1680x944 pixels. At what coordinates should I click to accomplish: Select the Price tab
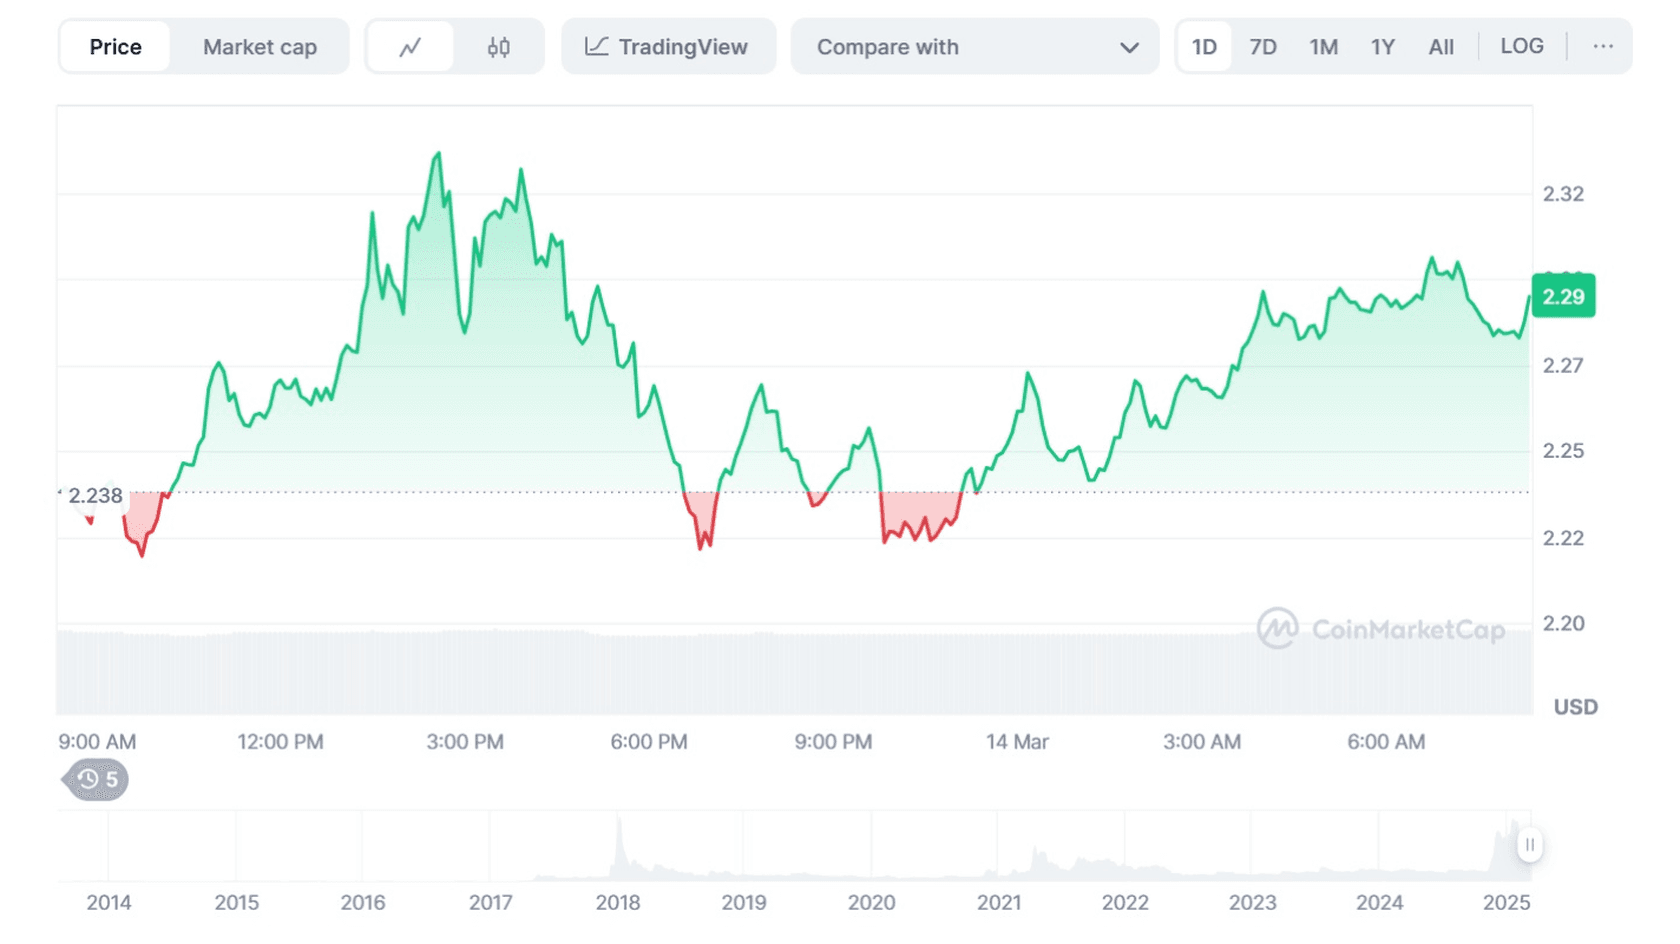[115, 47]
